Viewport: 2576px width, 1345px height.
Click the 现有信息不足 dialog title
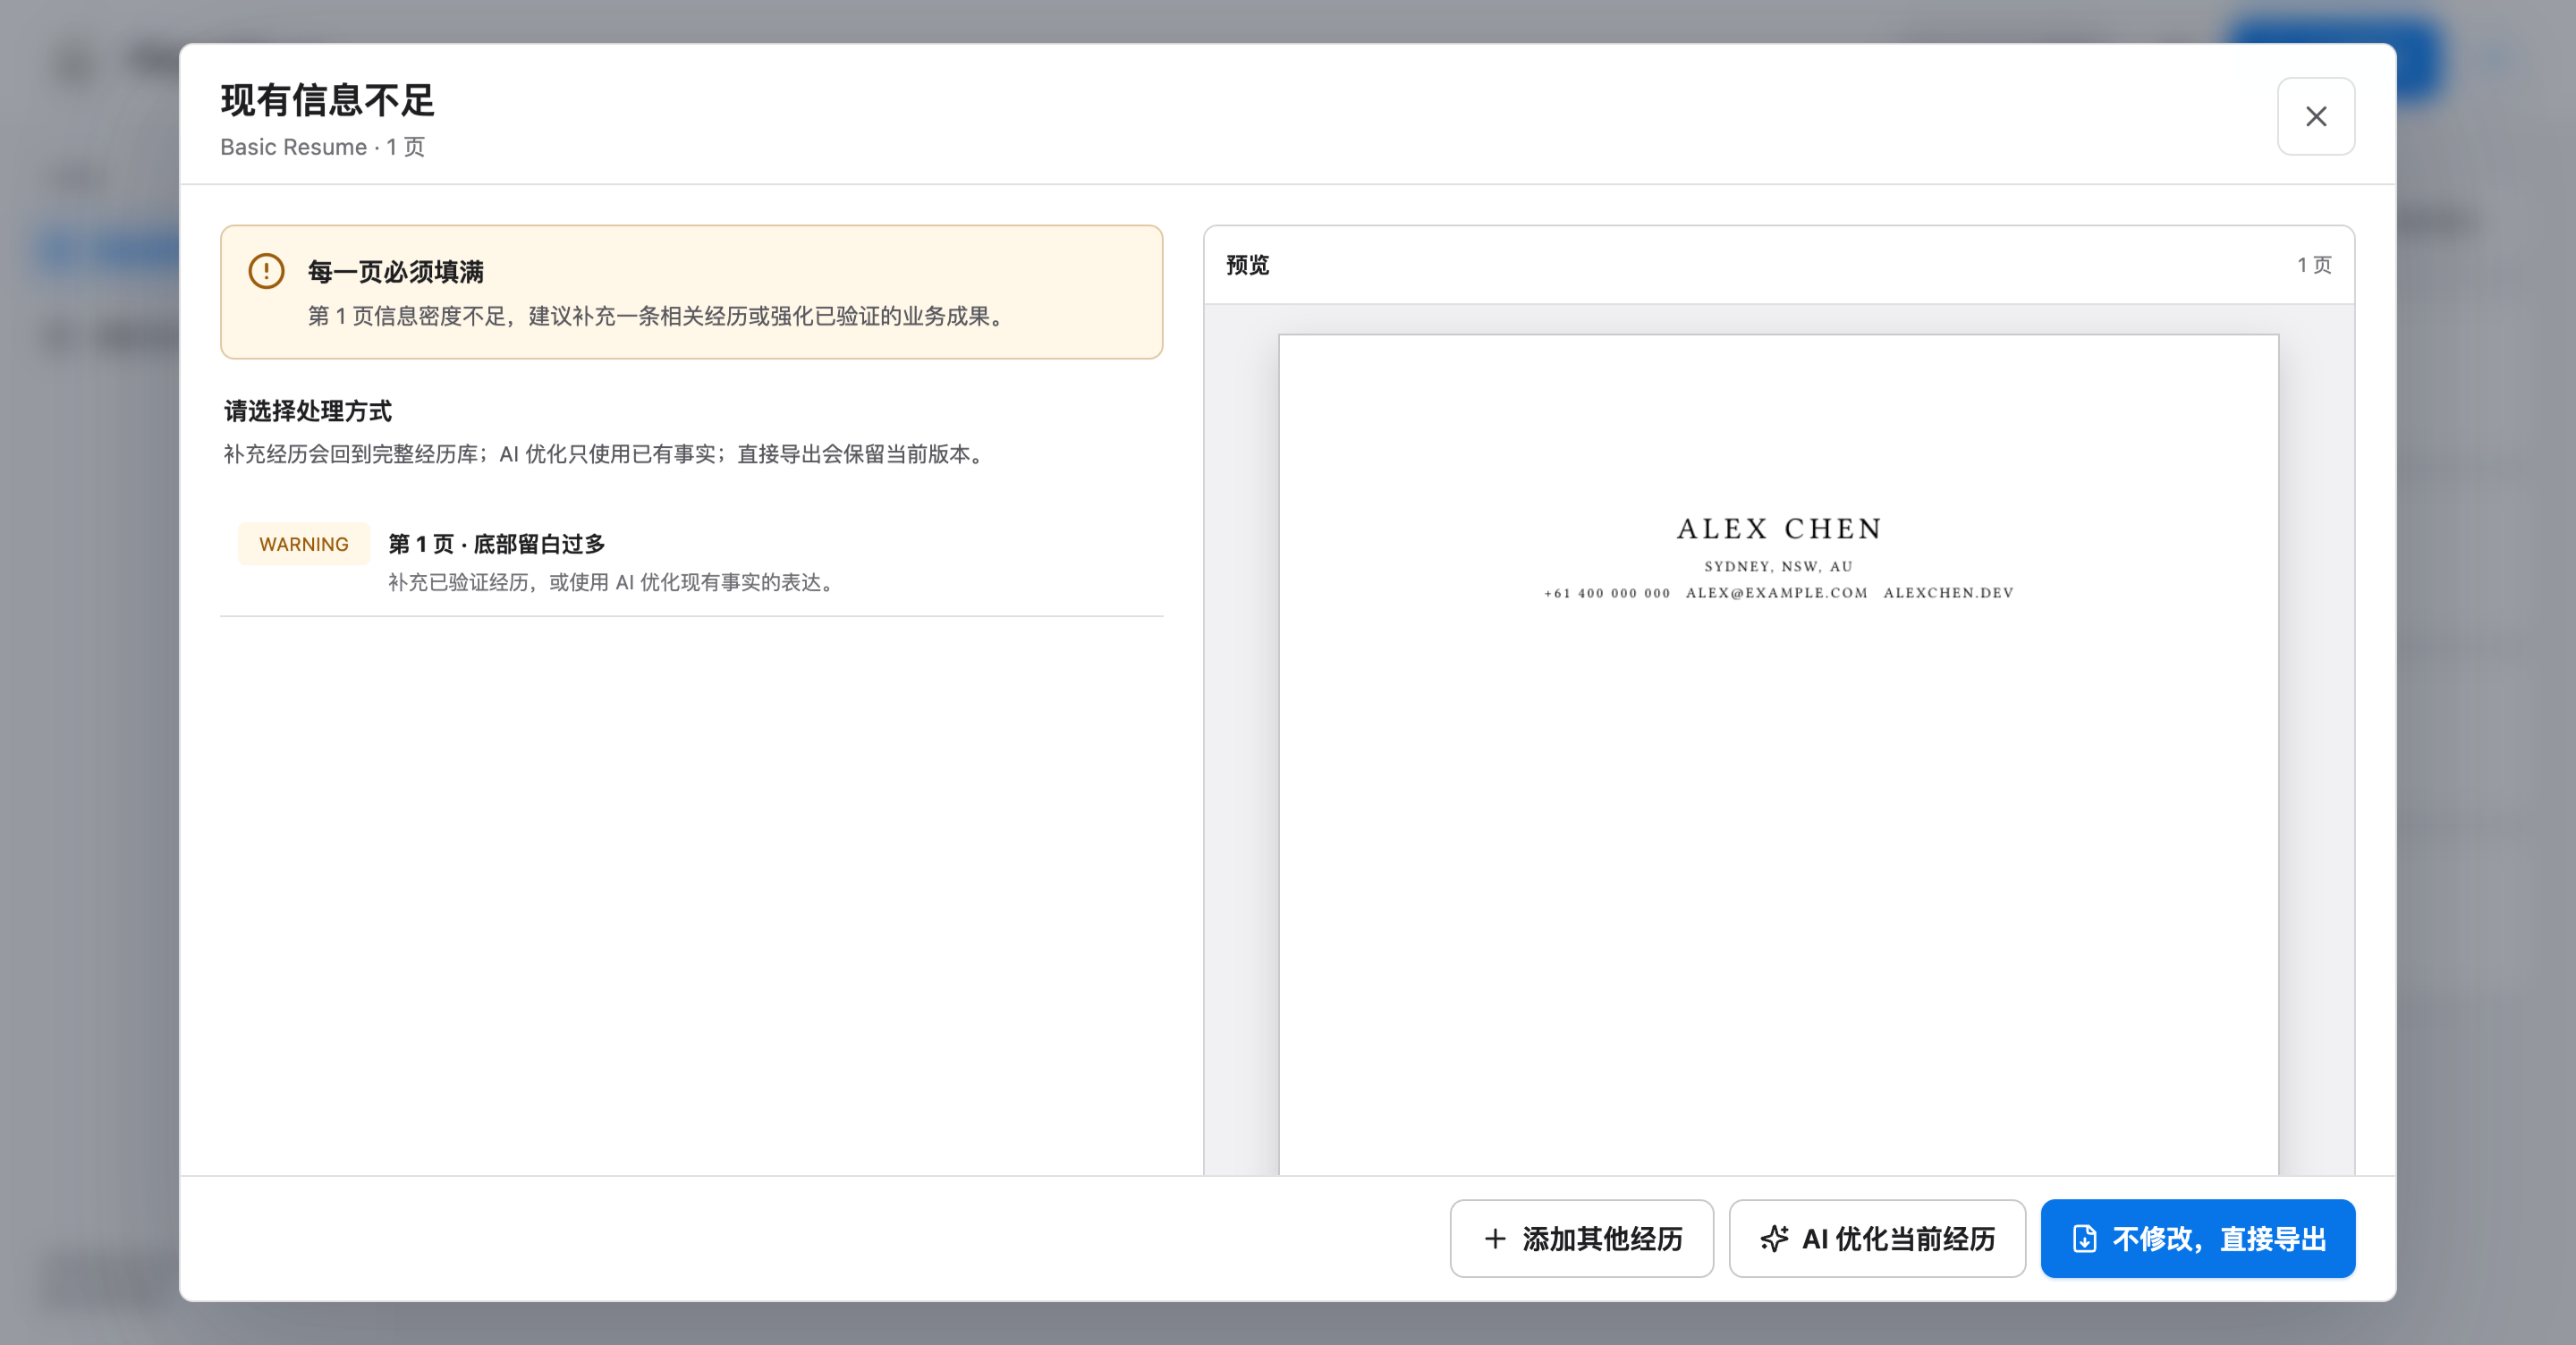tap(327, 100)
